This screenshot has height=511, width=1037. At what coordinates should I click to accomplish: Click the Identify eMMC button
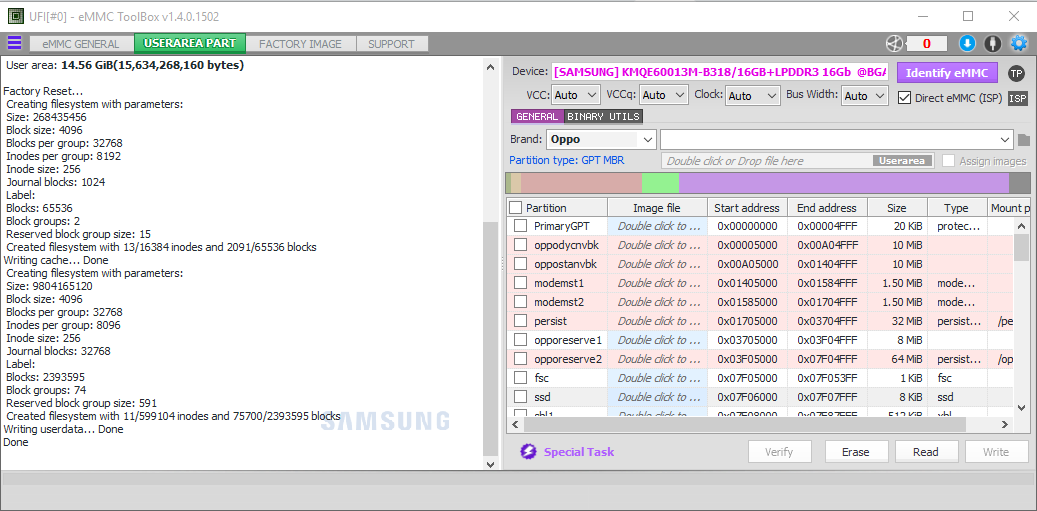click(947, 73)
